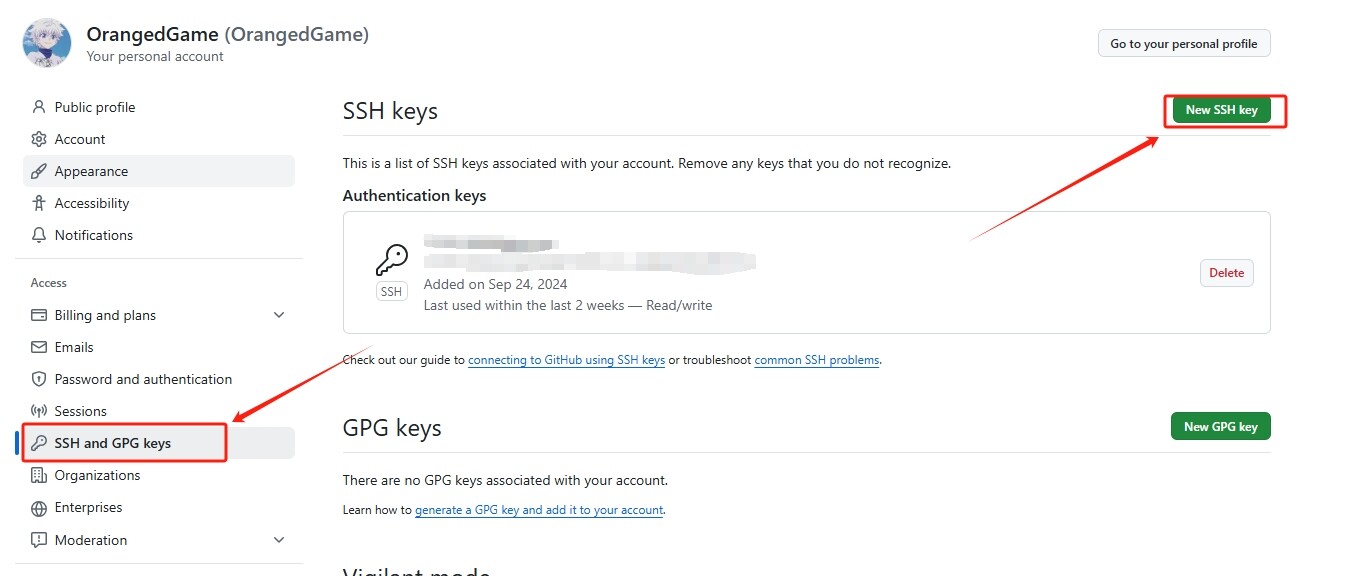The width and height of the screenshot is (1351, 576).
Task: Open the common SSH problems link
Action: point(817,360)
